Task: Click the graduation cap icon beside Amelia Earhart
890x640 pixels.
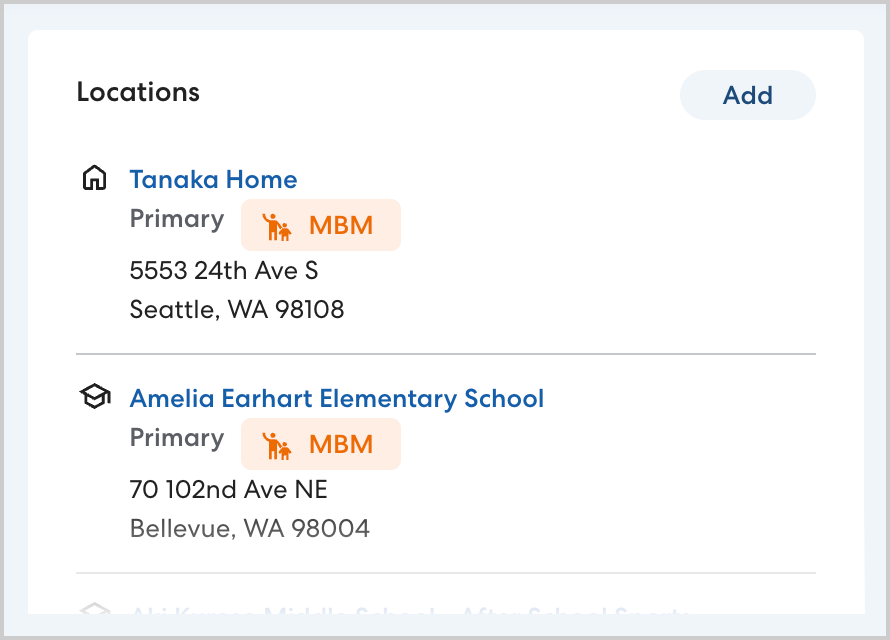Action: point(94,398)
